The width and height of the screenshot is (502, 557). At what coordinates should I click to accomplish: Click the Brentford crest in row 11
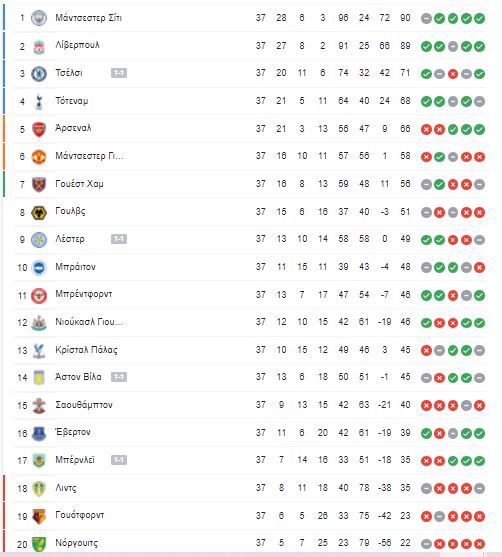click(39, 295)
